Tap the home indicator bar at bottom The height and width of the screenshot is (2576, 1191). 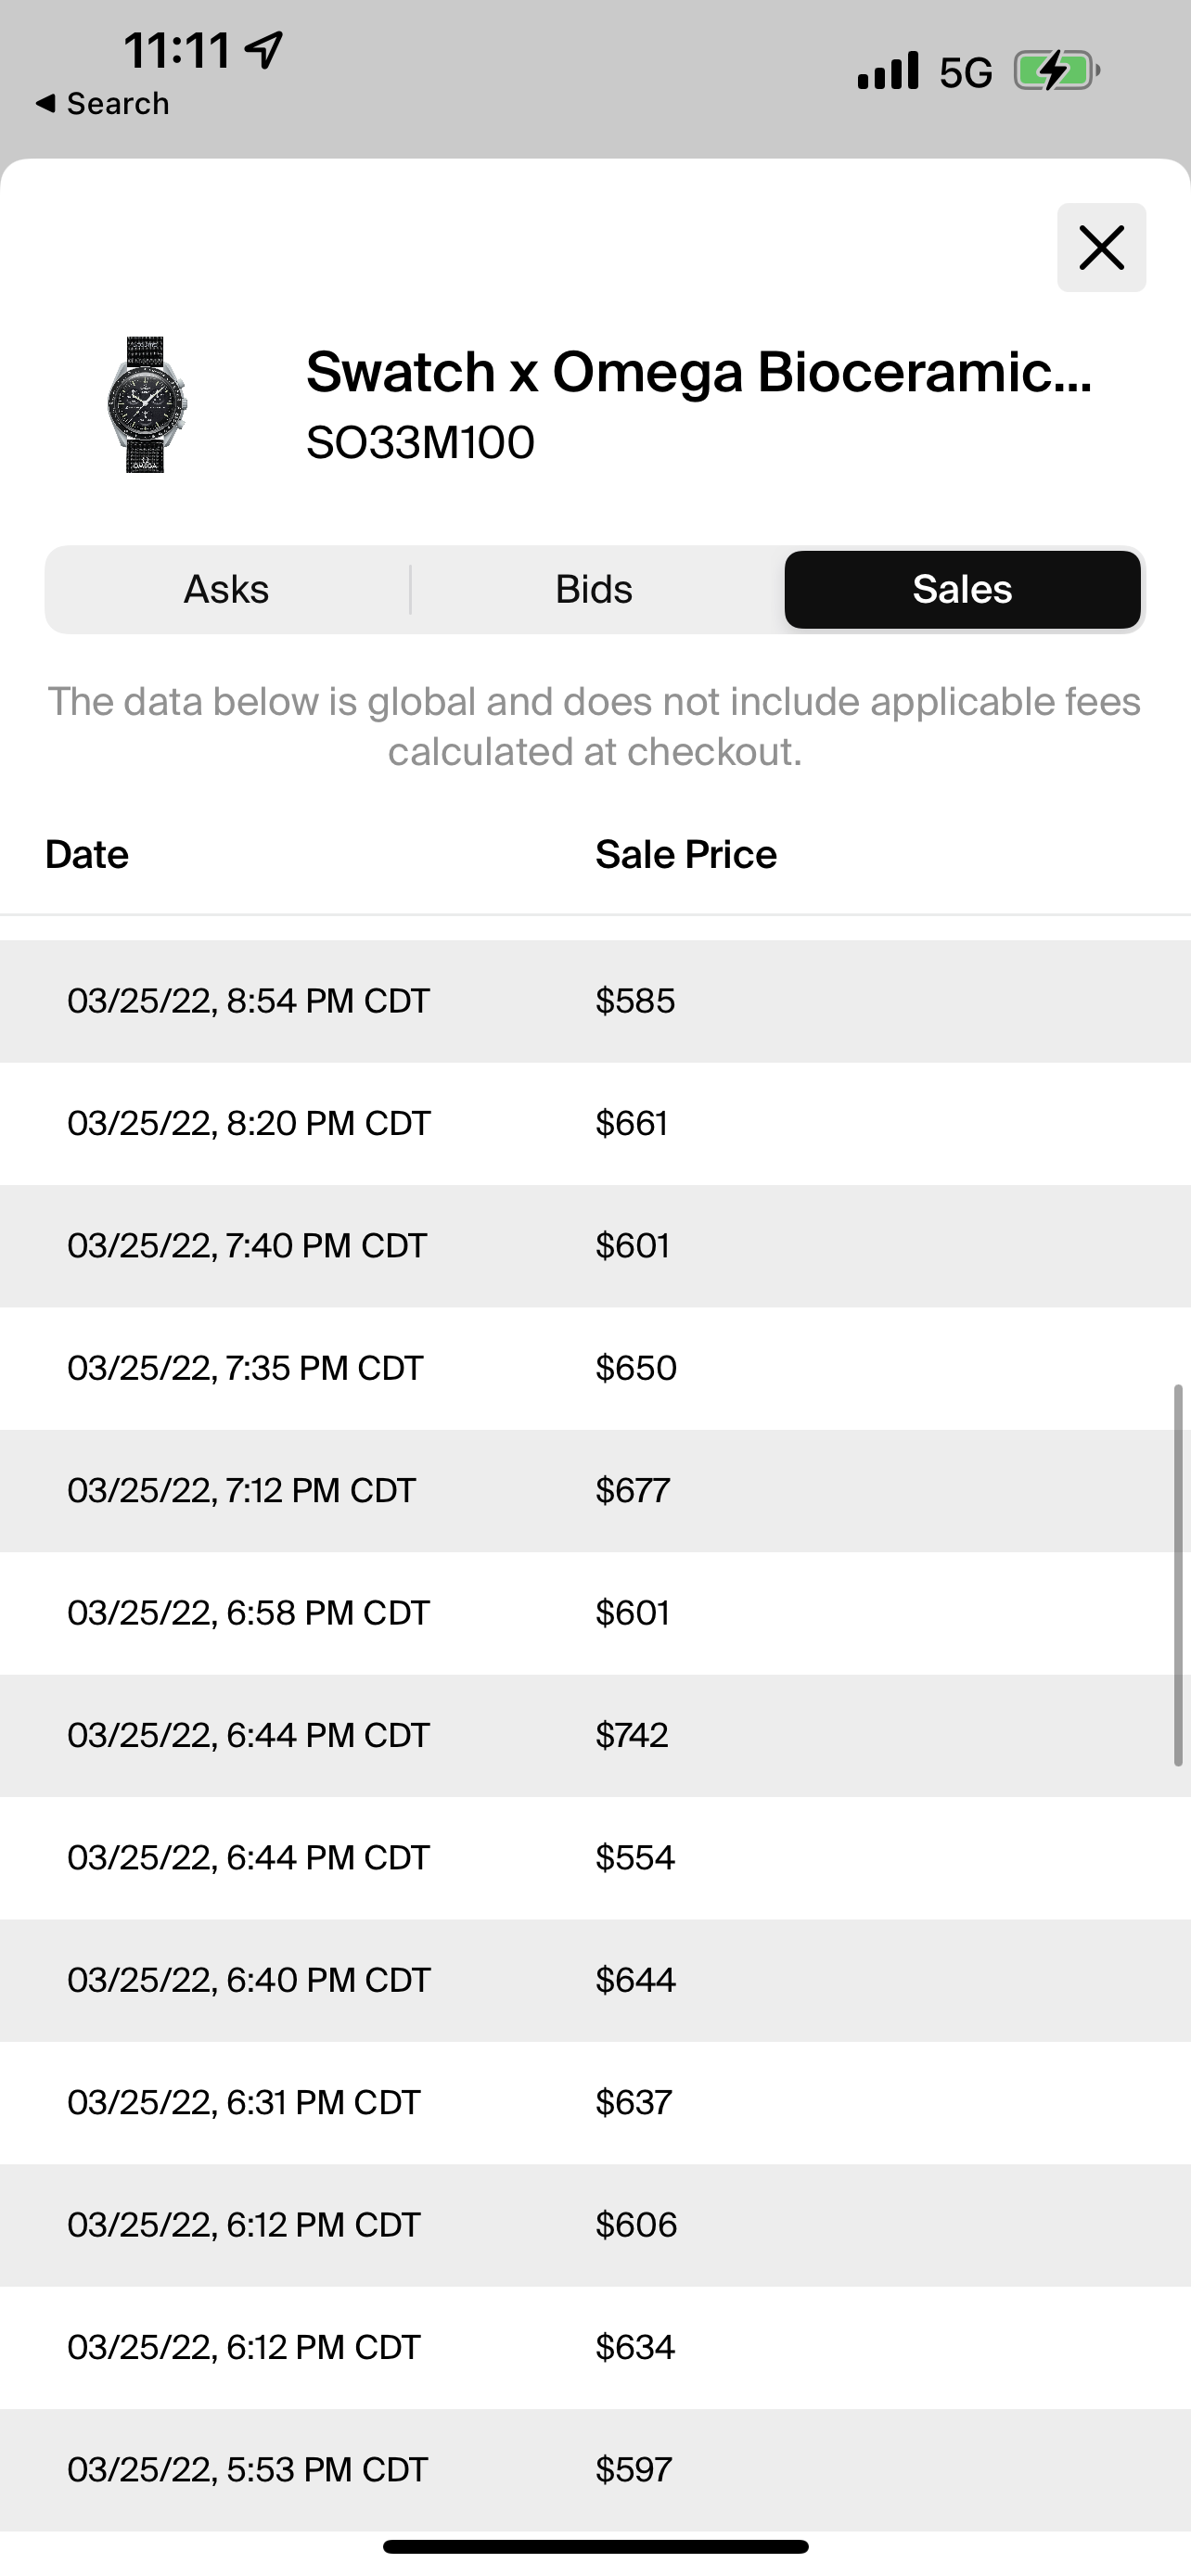coord(595,2546)
